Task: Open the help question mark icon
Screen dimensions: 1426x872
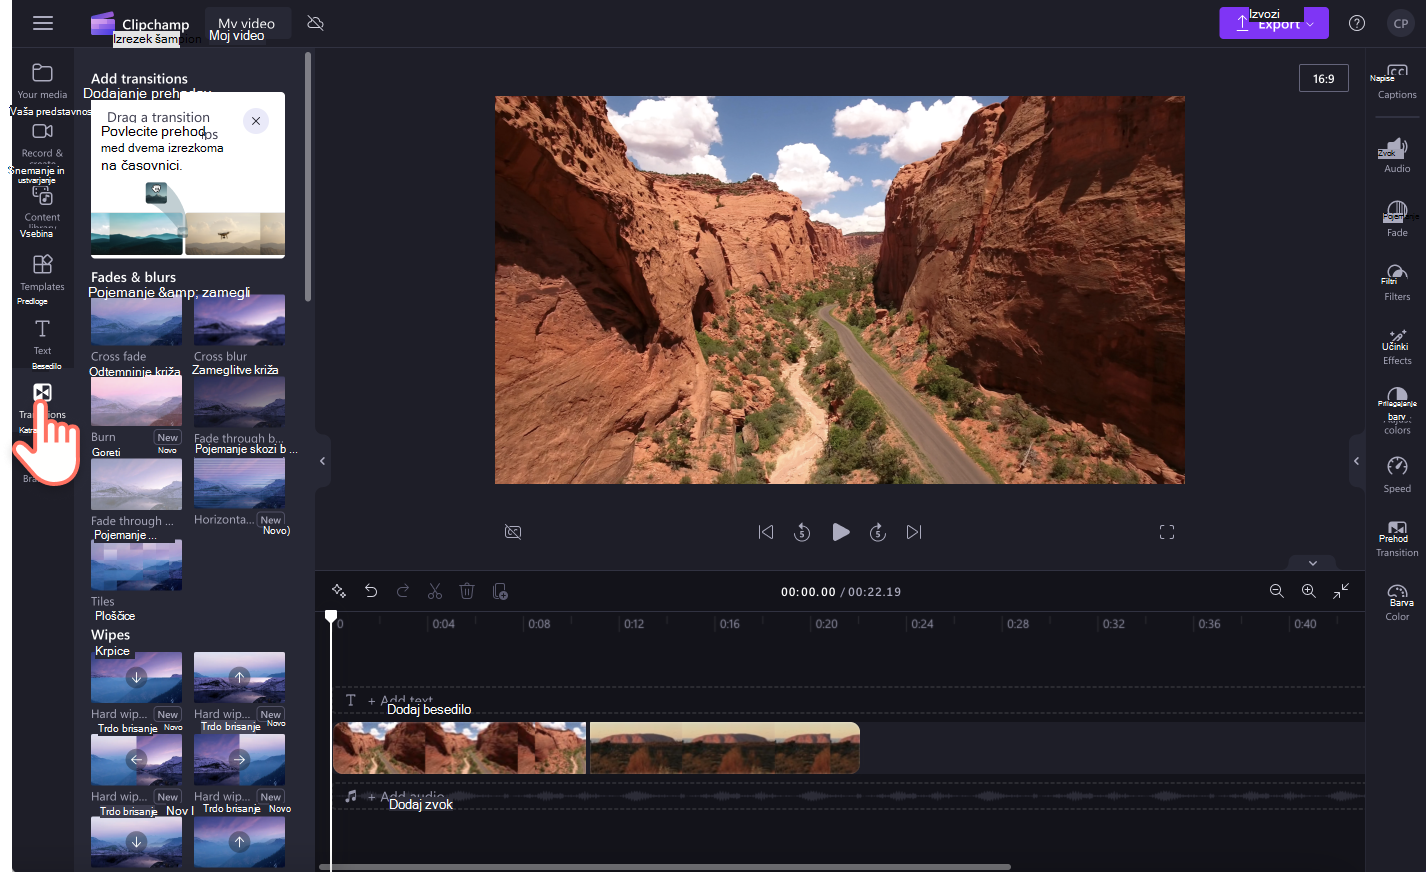Action: pyautogui.click(x=1357, y=23)
